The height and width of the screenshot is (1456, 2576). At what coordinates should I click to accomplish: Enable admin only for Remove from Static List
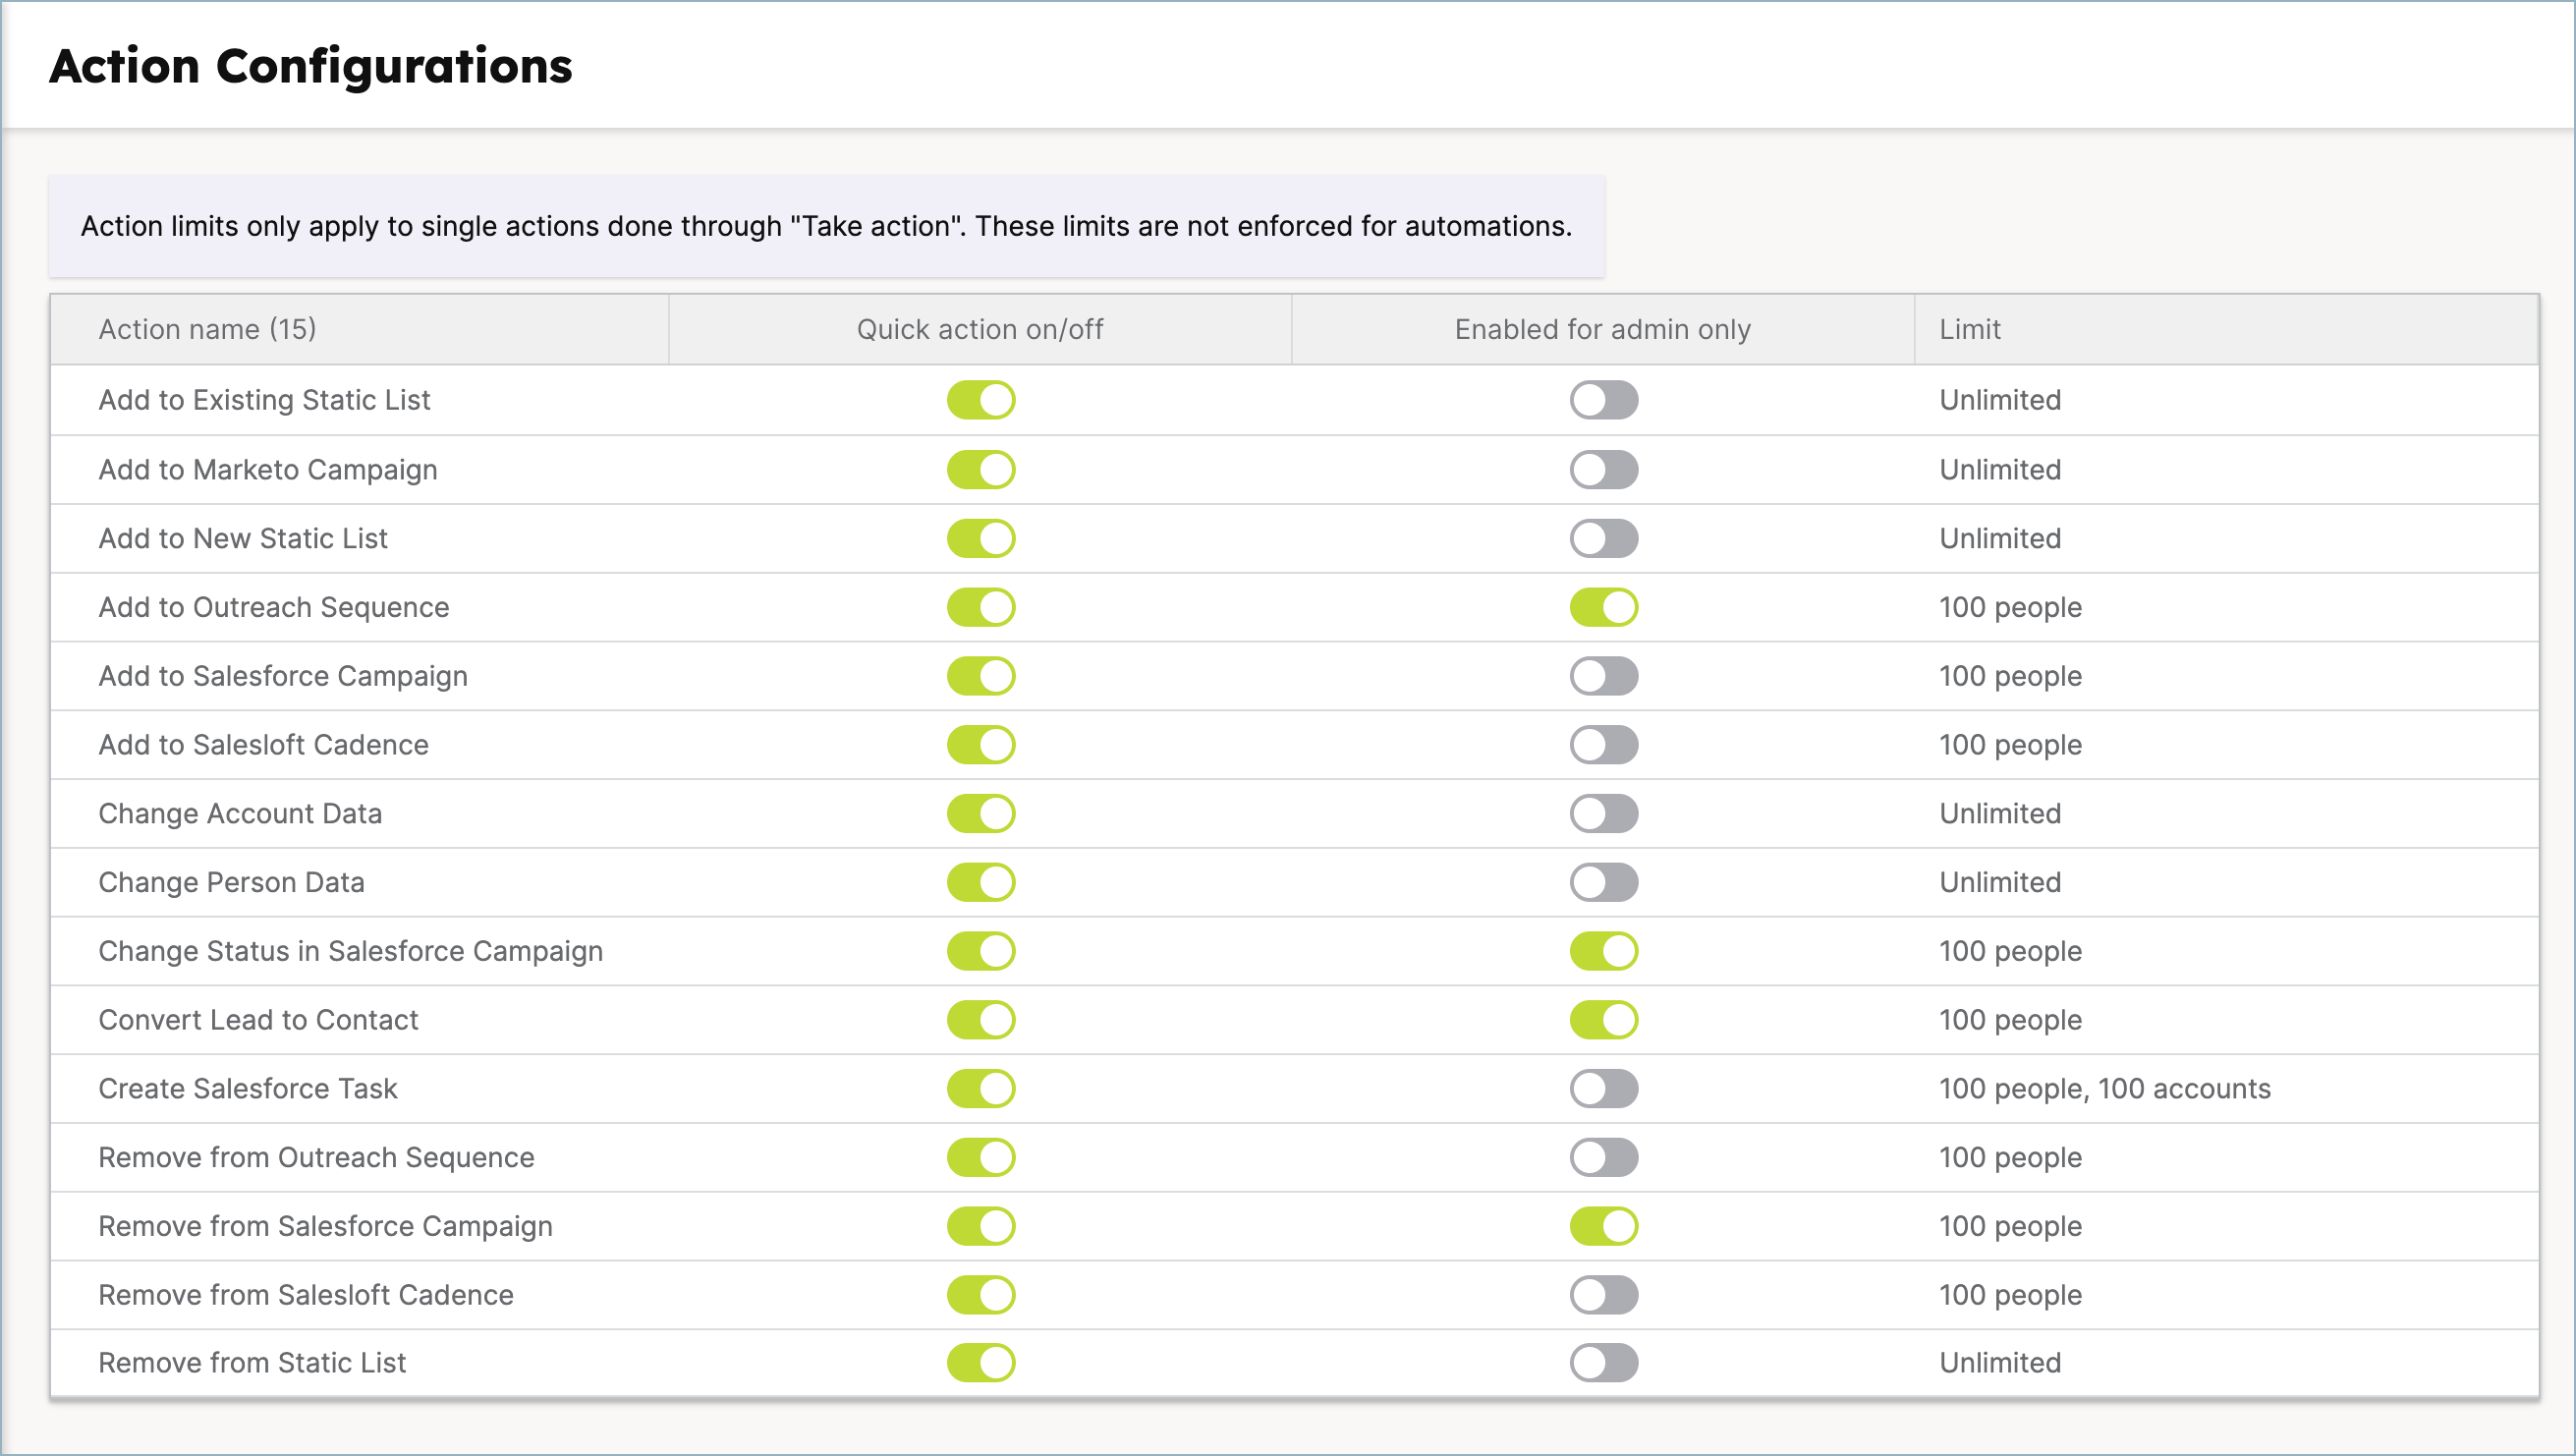pyautogui.click(x=1603, y=1363)
